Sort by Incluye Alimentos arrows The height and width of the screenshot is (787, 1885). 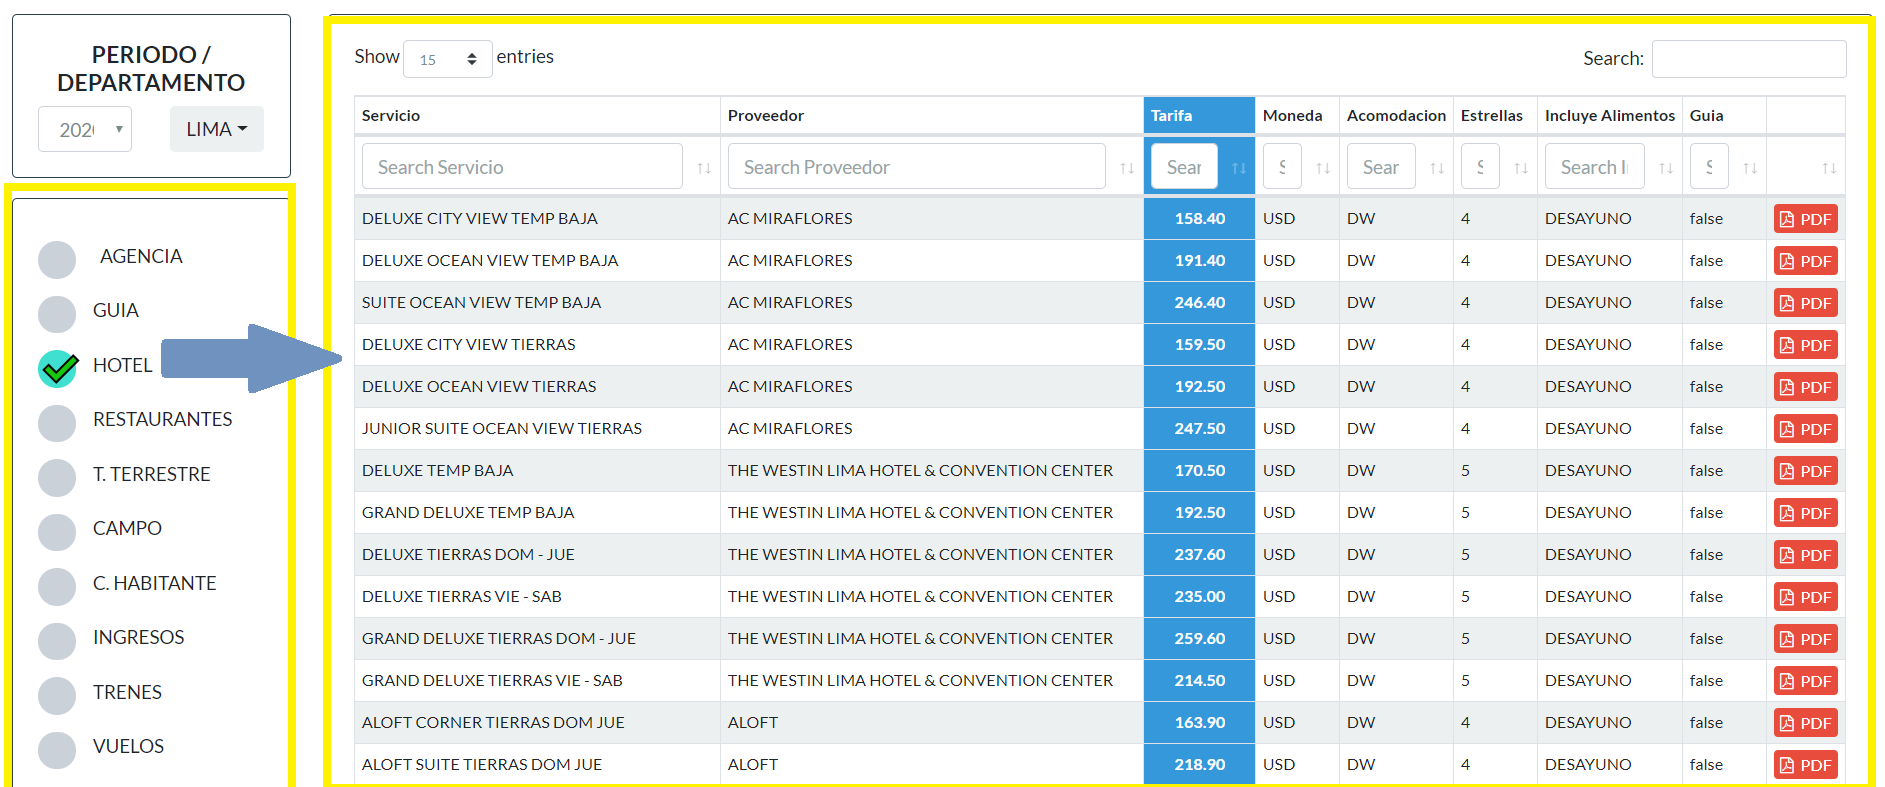[1666, 168]
